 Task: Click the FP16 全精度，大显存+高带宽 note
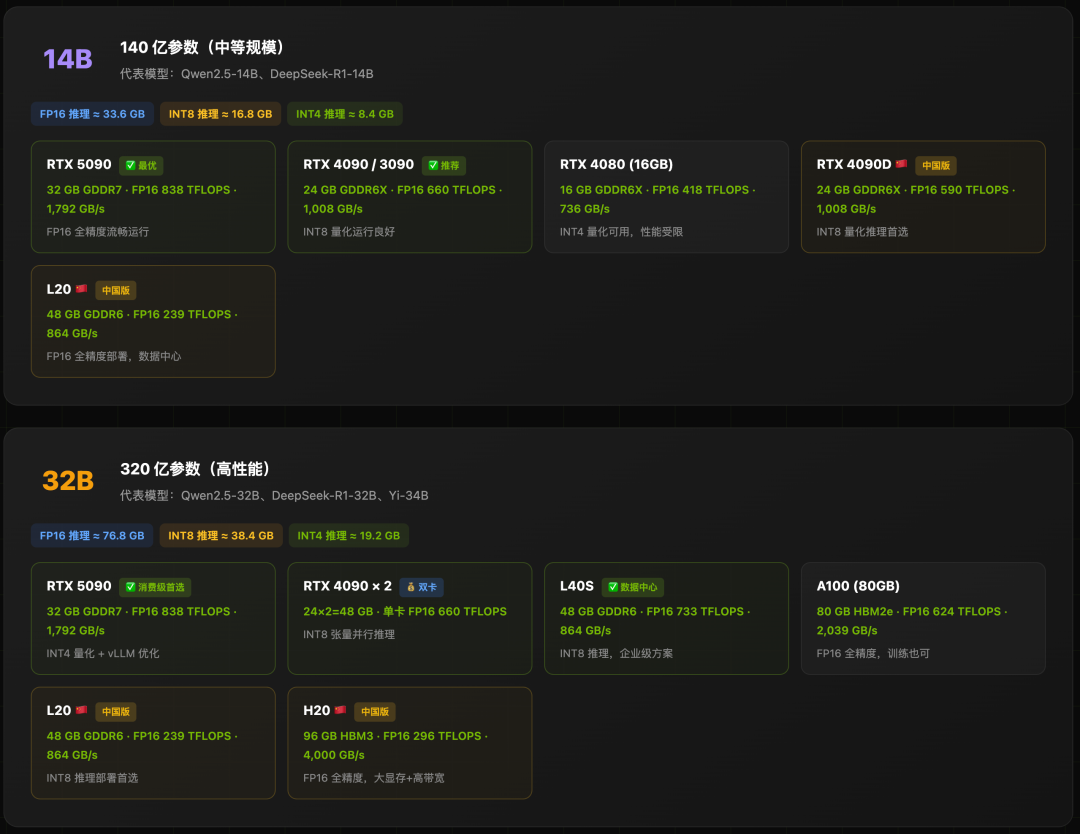[x=374, y=778]
